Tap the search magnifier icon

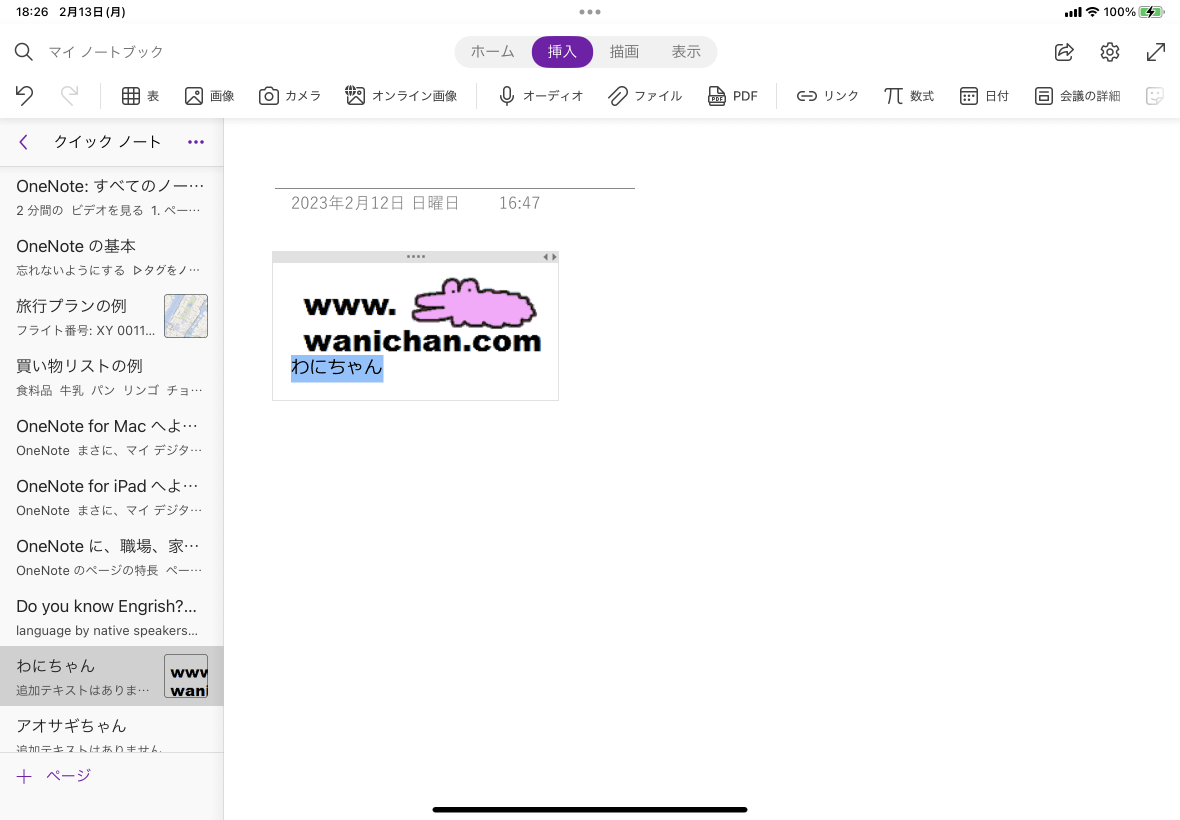[24, 52]
